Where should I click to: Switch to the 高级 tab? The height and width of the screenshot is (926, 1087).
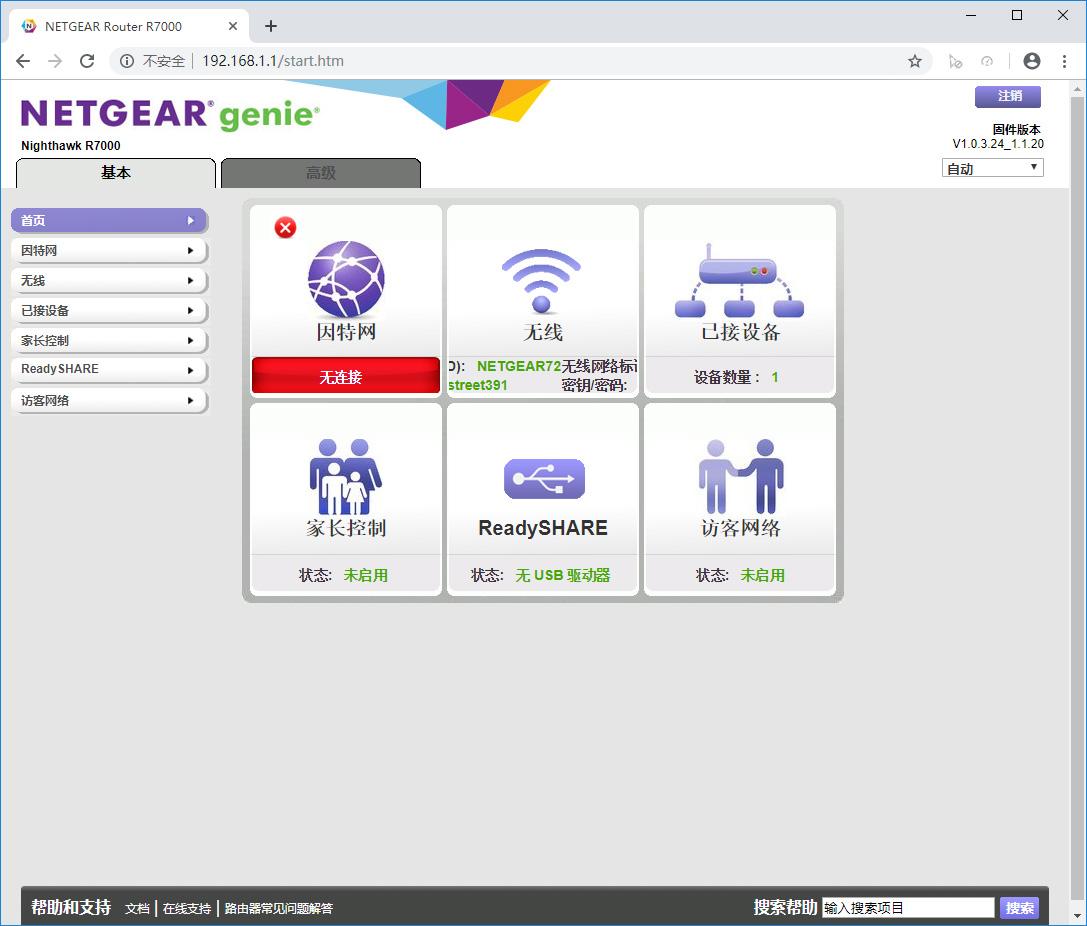[321, 173]
